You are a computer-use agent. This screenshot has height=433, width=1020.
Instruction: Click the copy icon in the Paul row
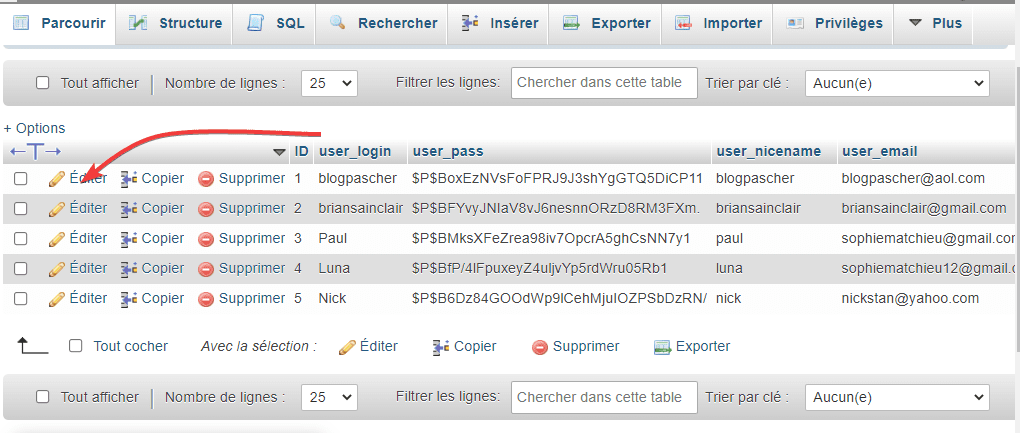pyautogui.click(x=129, y=239)
